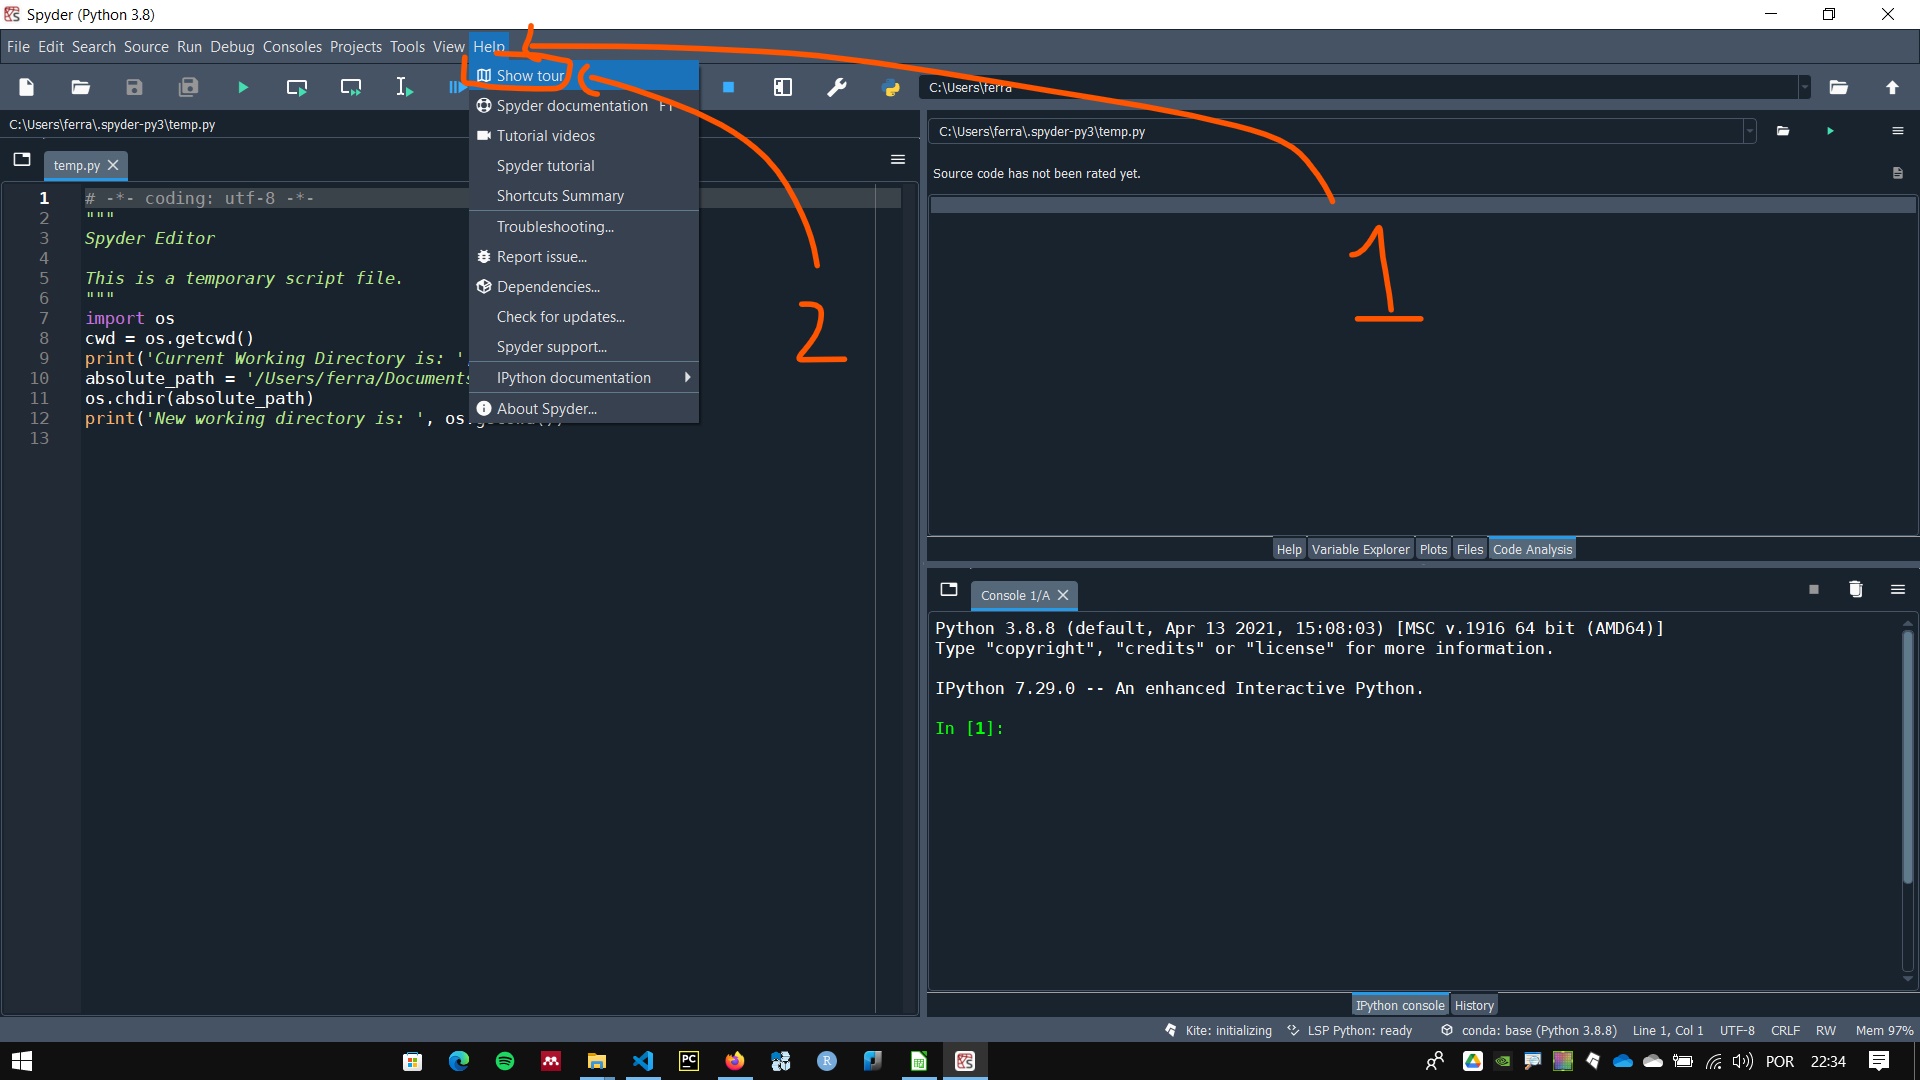Select the temp.py editor tab
Screen dimensions: 1920x1080
click(x=77, y=166)
